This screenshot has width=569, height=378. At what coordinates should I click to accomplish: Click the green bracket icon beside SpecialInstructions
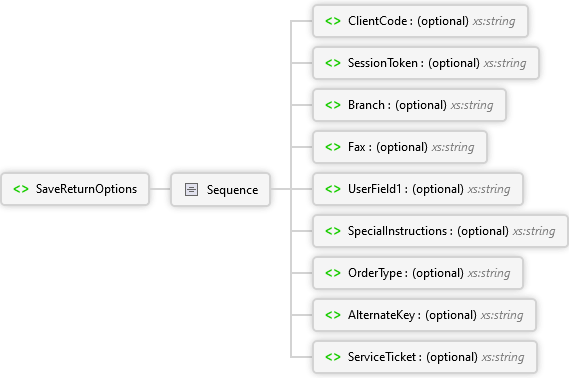coord(333,231)
